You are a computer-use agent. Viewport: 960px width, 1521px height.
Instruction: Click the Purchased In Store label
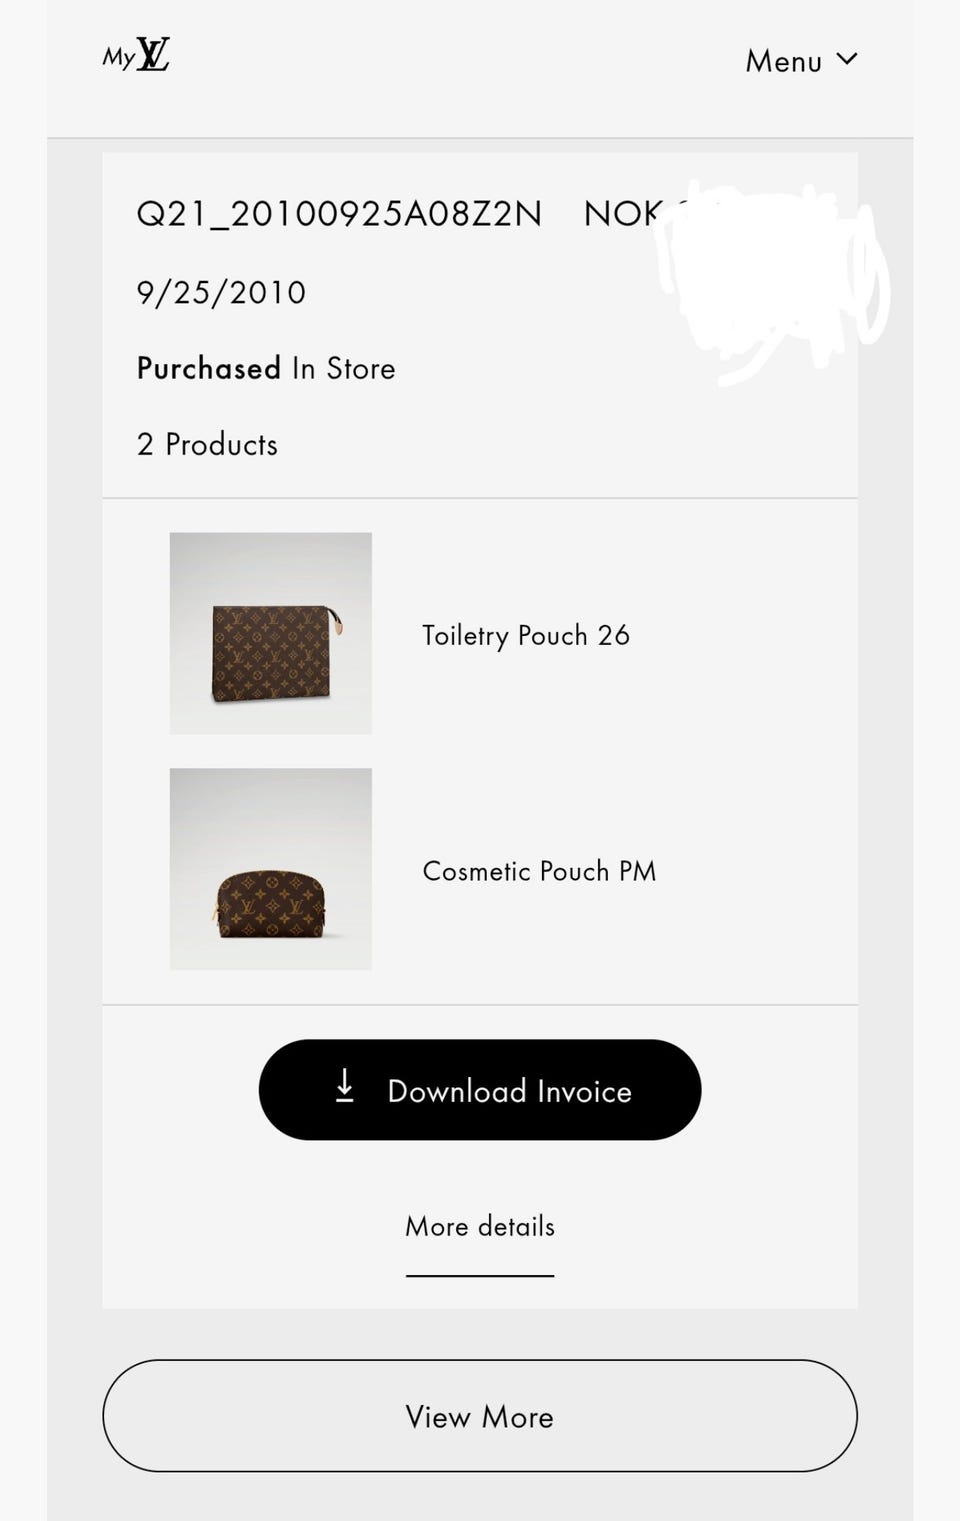[x=266, y=368]
